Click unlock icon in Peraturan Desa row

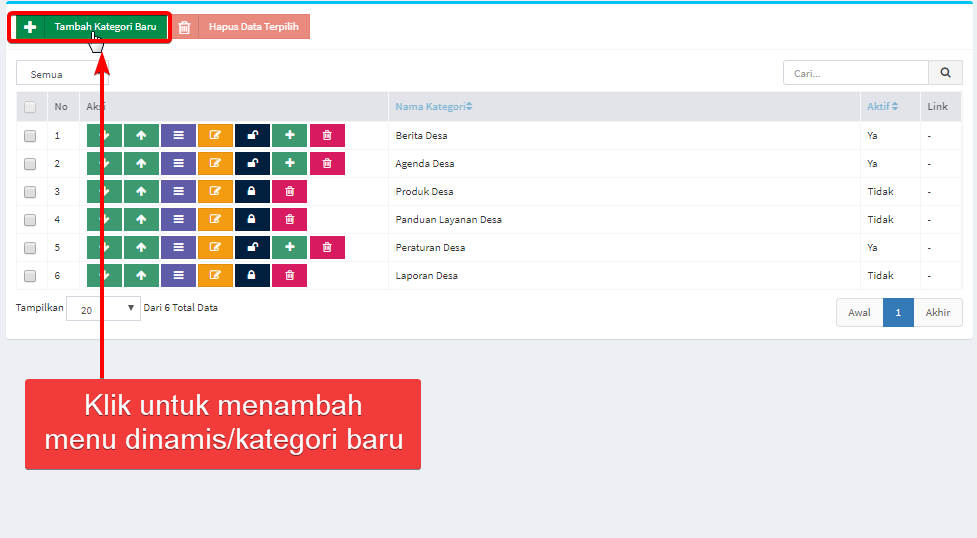252,247
